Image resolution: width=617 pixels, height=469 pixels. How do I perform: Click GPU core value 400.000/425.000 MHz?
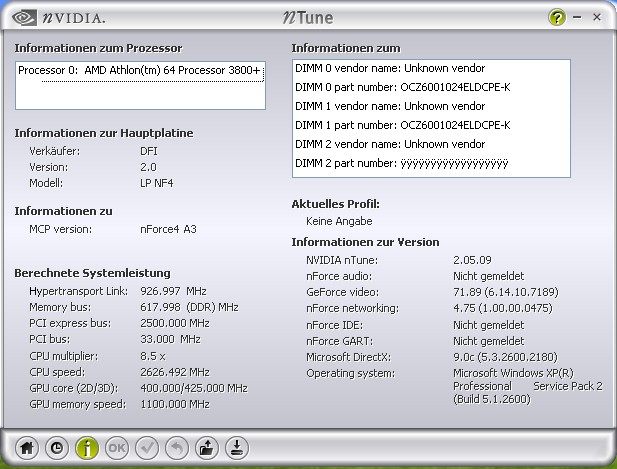pos(194,388)
